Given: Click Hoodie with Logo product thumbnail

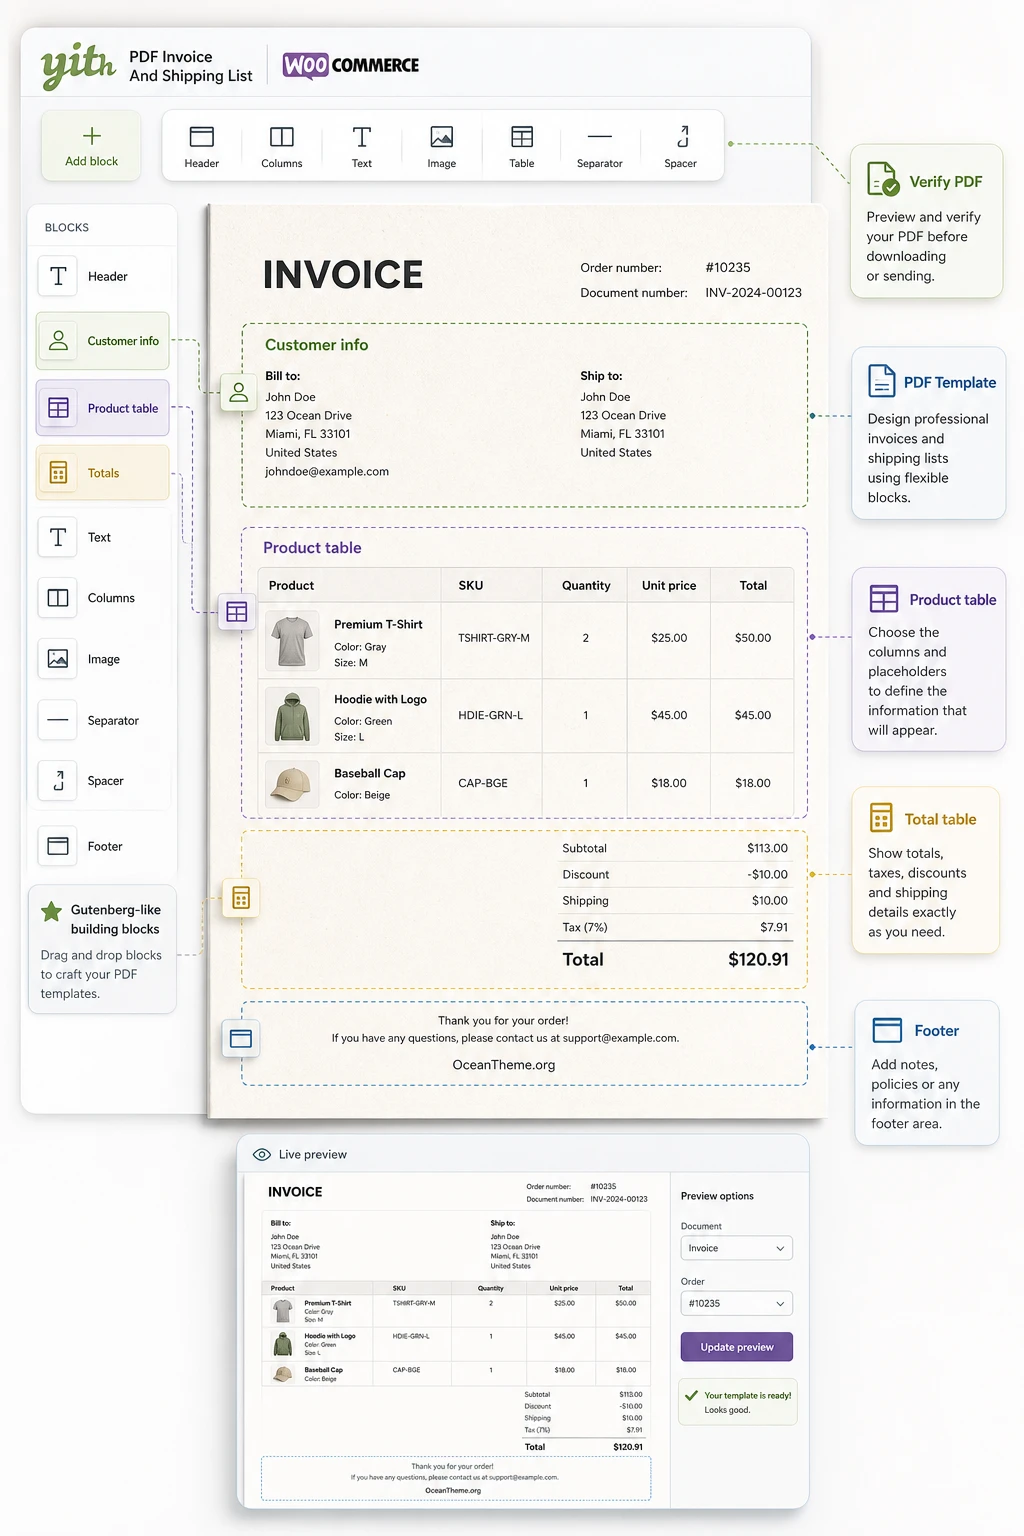Looking at the screenshot, I should (x=292, y=716).
